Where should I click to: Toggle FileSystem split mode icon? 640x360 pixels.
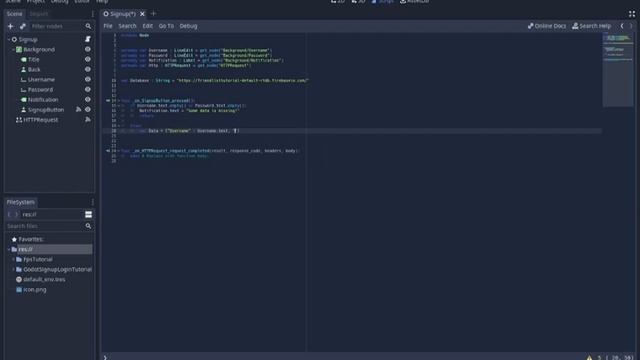[88, 214]
